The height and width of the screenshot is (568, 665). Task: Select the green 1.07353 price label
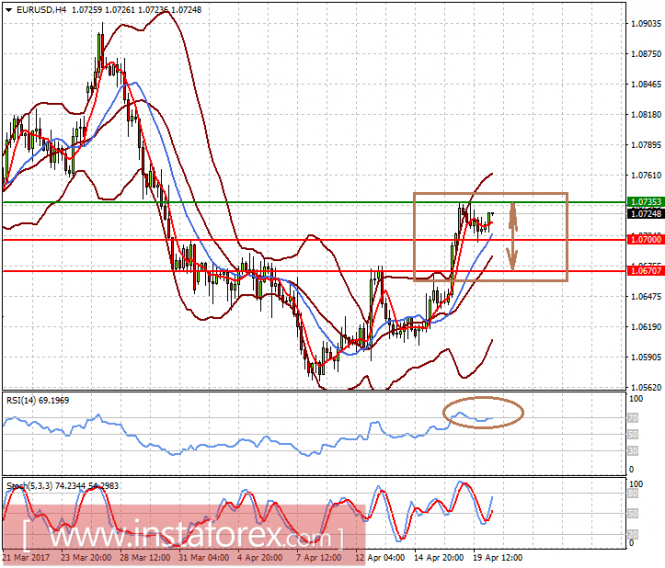click(645, 202)
